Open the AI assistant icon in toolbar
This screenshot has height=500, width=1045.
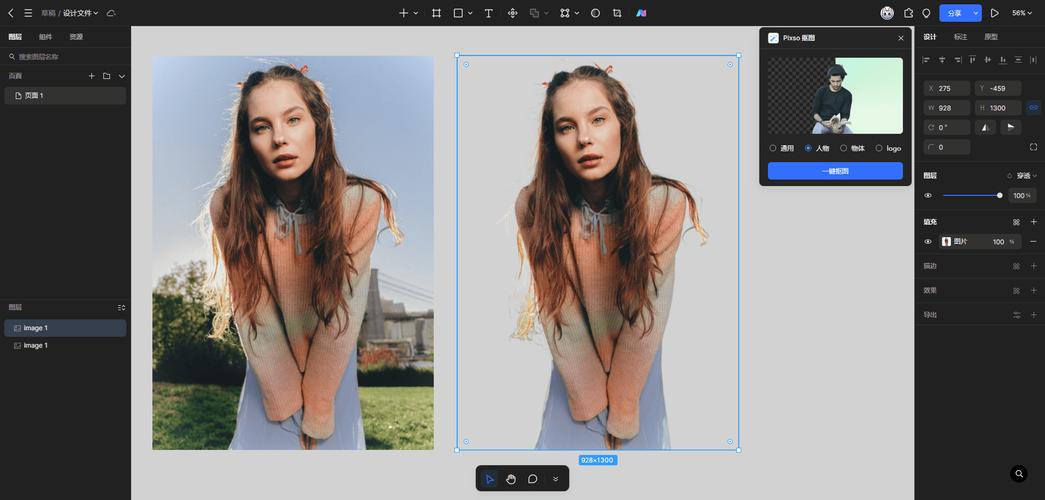point(641,13)
